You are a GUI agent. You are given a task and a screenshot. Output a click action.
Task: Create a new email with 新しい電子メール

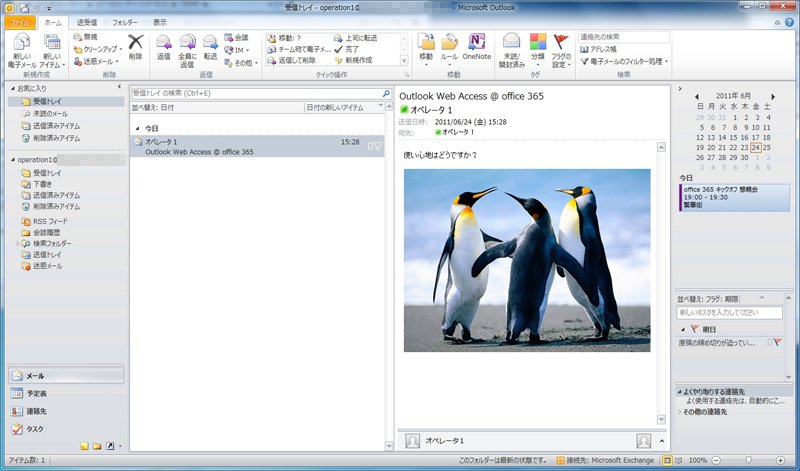click(21, 51)
